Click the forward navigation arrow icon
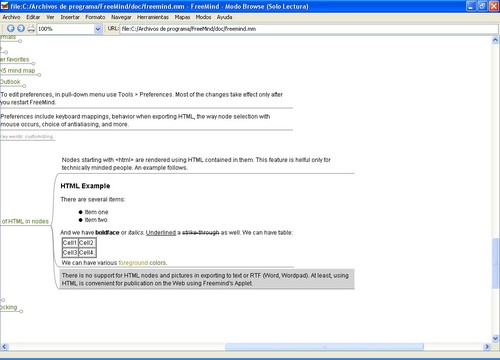Viewport: 500px width, 360px height. pyautogui.click(x=21, y=29)
